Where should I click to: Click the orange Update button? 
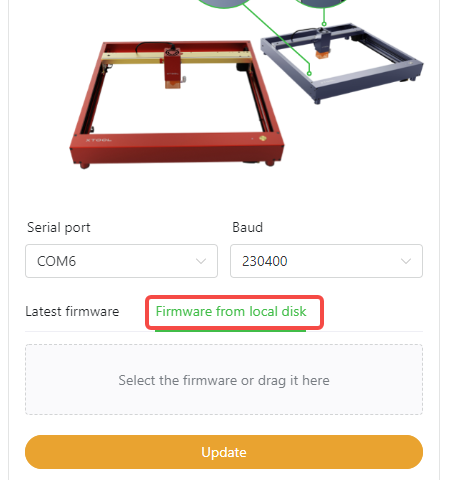pos(224,452)
